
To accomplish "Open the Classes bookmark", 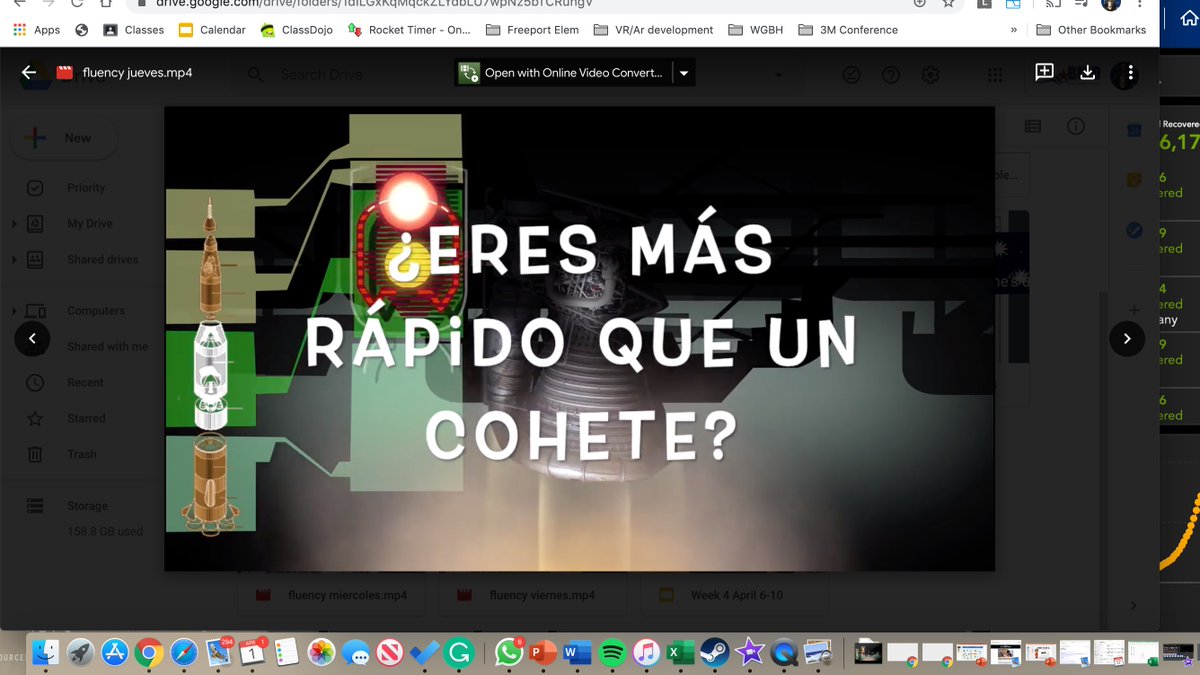I will pyautogui.click(x=133, y=30).
